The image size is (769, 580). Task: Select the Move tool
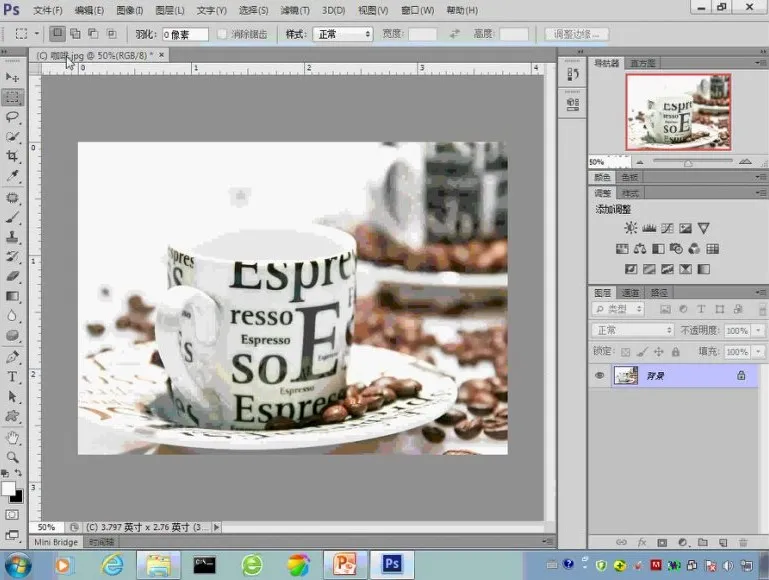click(13, 77)
